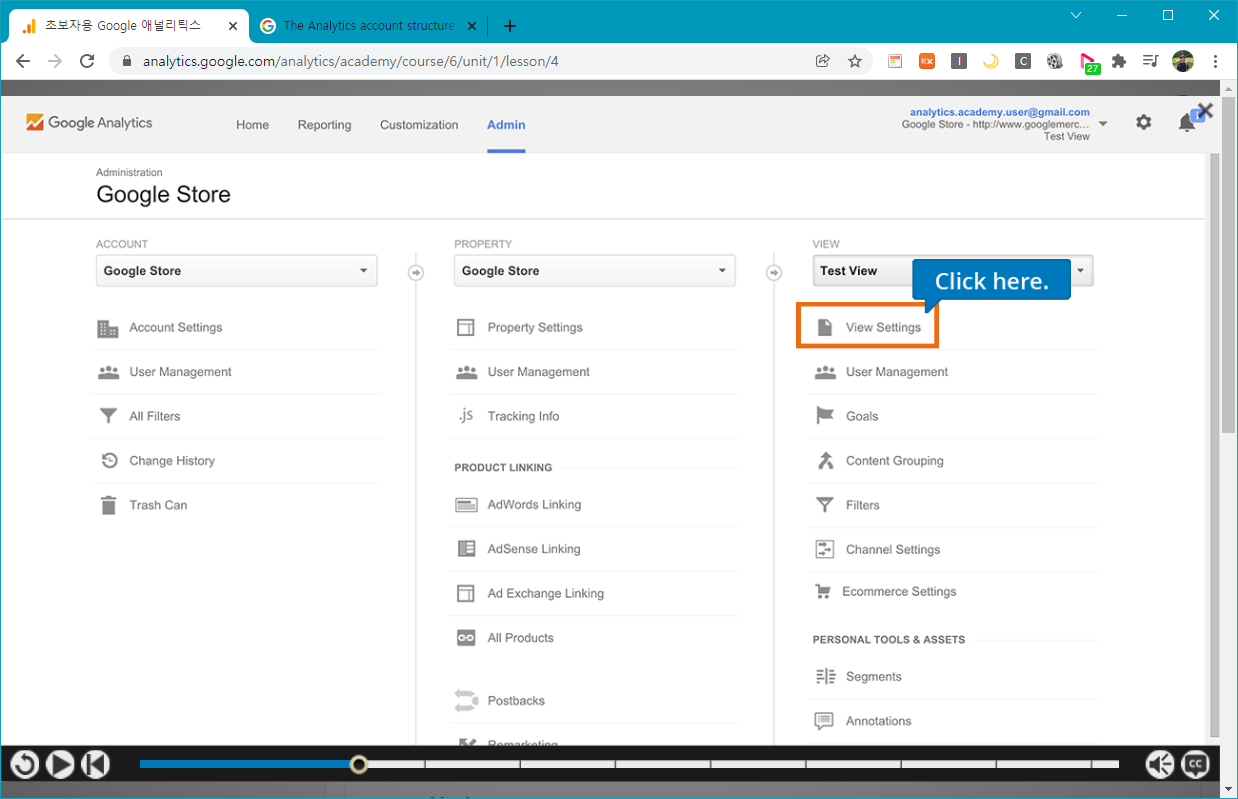The height and width of the screenshot is (799, 1238).
Task: Click the Trash Can icon
Action: (x=108, y=505)
